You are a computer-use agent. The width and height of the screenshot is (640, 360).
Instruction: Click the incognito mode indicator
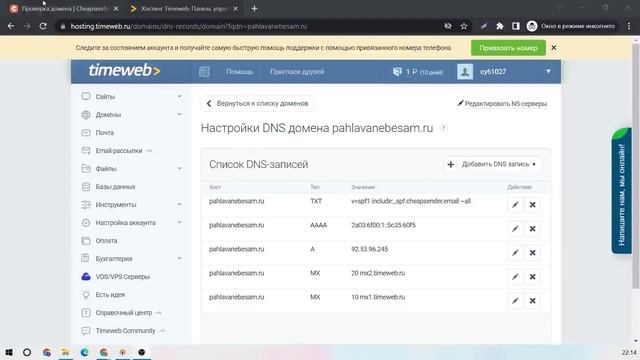click(571, 26)
